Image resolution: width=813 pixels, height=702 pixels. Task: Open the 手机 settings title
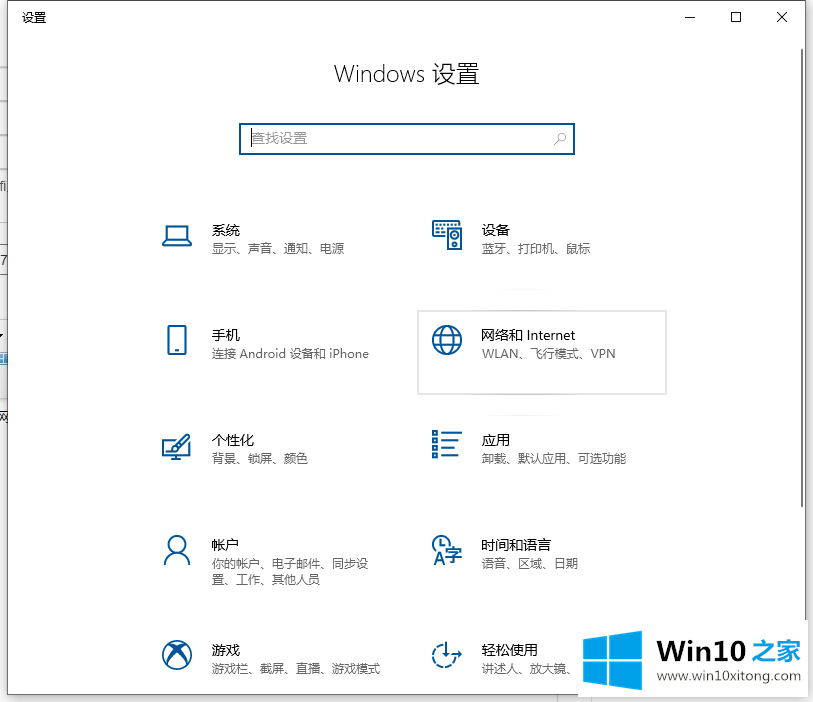(x=226, y=335)
